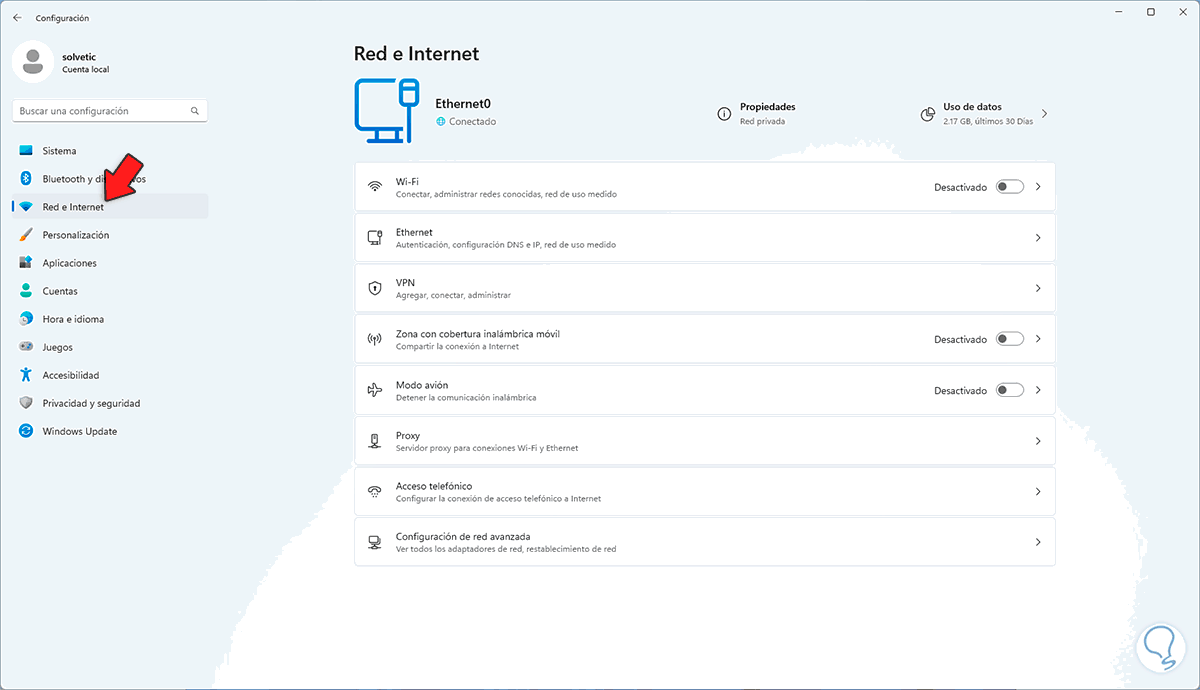Click the search magnifier icon

(x=195, y=111)
